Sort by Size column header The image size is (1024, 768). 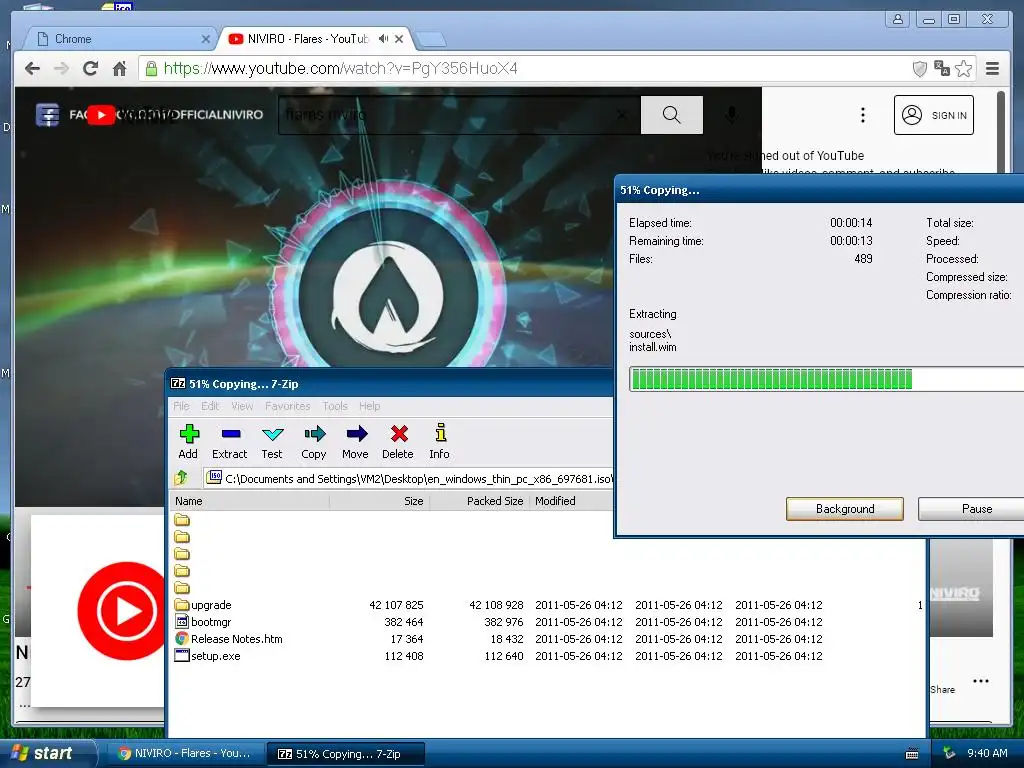(379, 501)
